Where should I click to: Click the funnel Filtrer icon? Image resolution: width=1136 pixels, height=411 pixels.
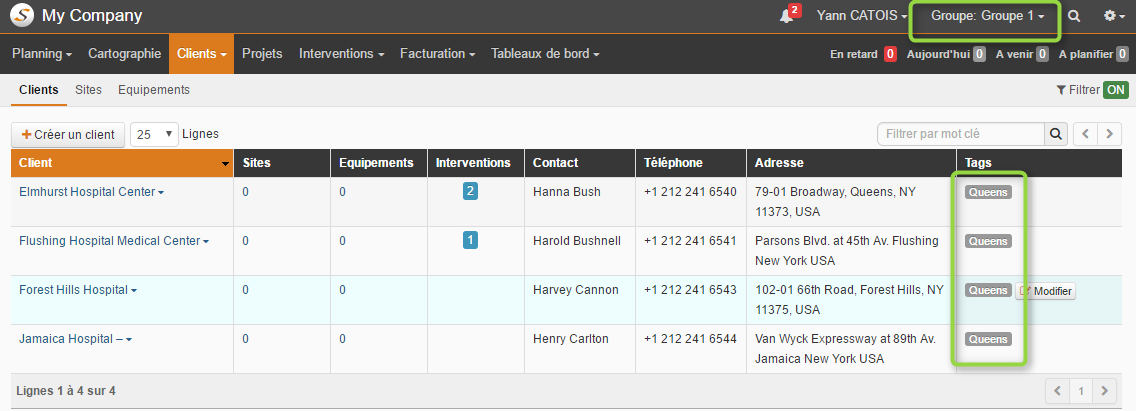tap(1061, 90)
